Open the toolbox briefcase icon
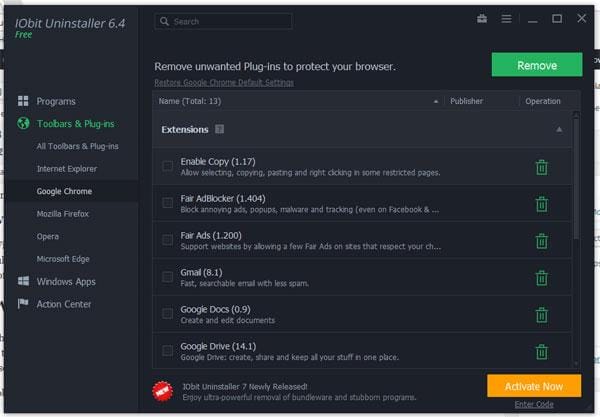The width and height of the screenshot is (600, 417). (x=482, y=18)
